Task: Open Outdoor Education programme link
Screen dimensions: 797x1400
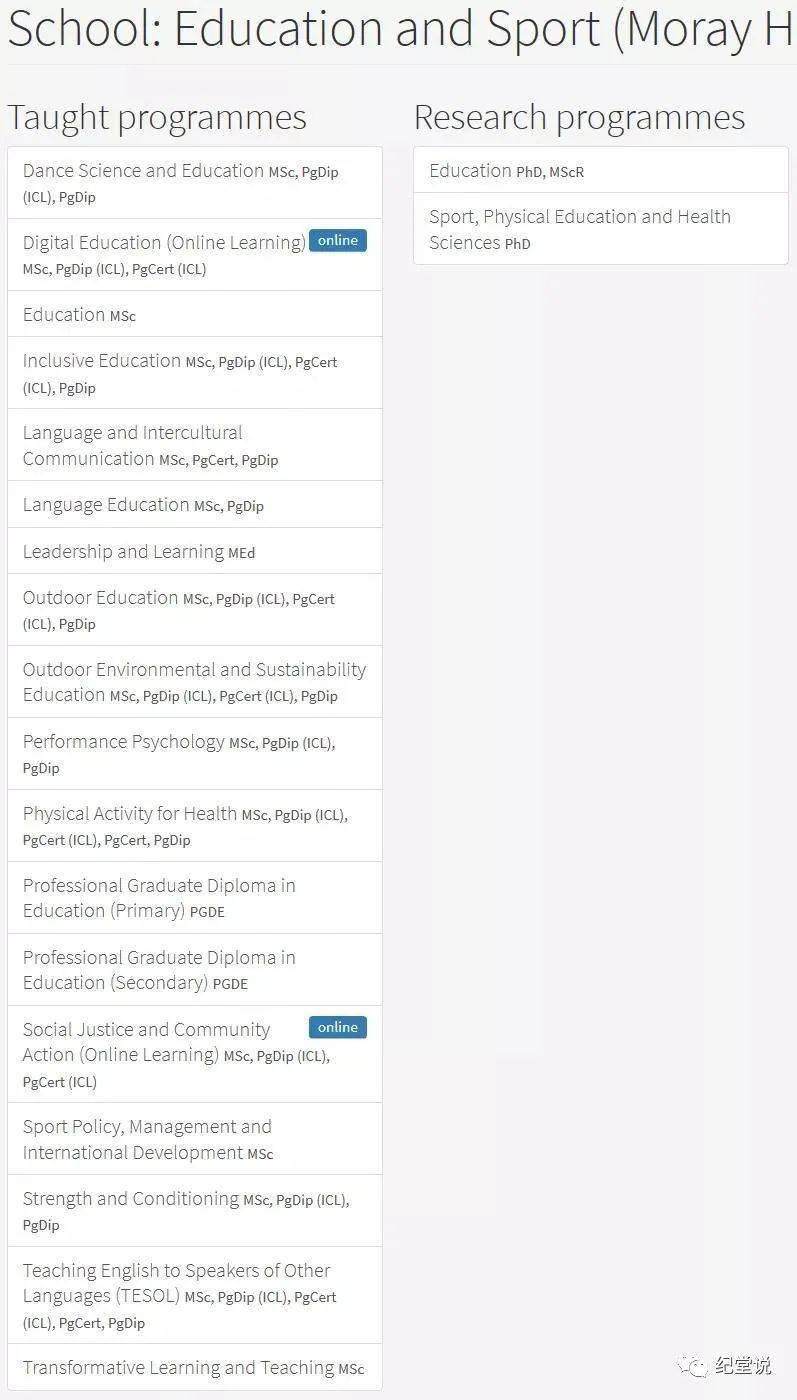Action: click(x=100, y=598)
